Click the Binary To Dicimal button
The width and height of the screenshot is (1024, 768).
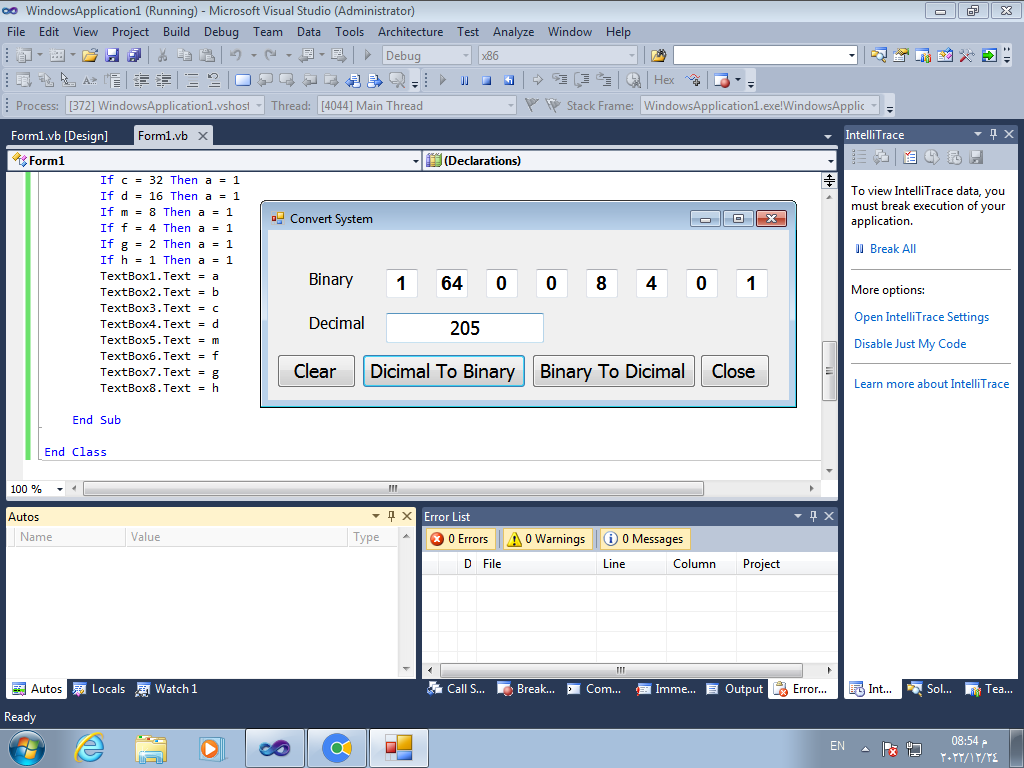click(612, 371)
